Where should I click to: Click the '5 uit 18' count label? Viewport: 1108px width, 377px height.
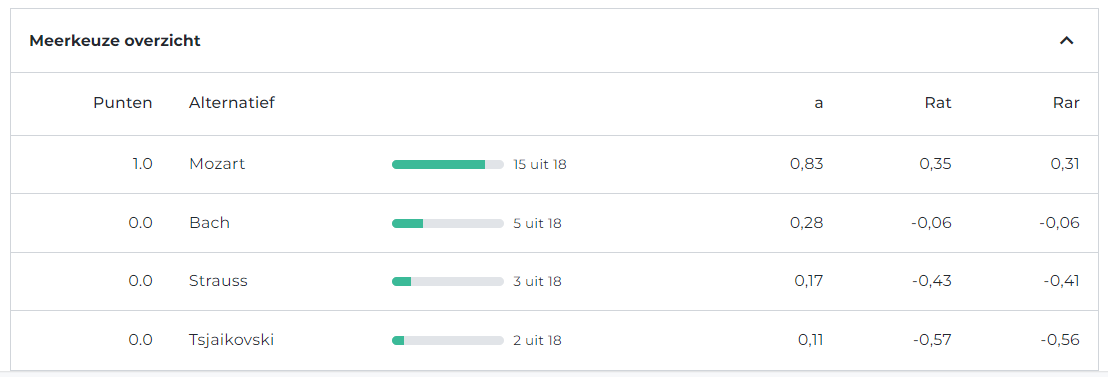pyautogui.click(x=537, y=223)
